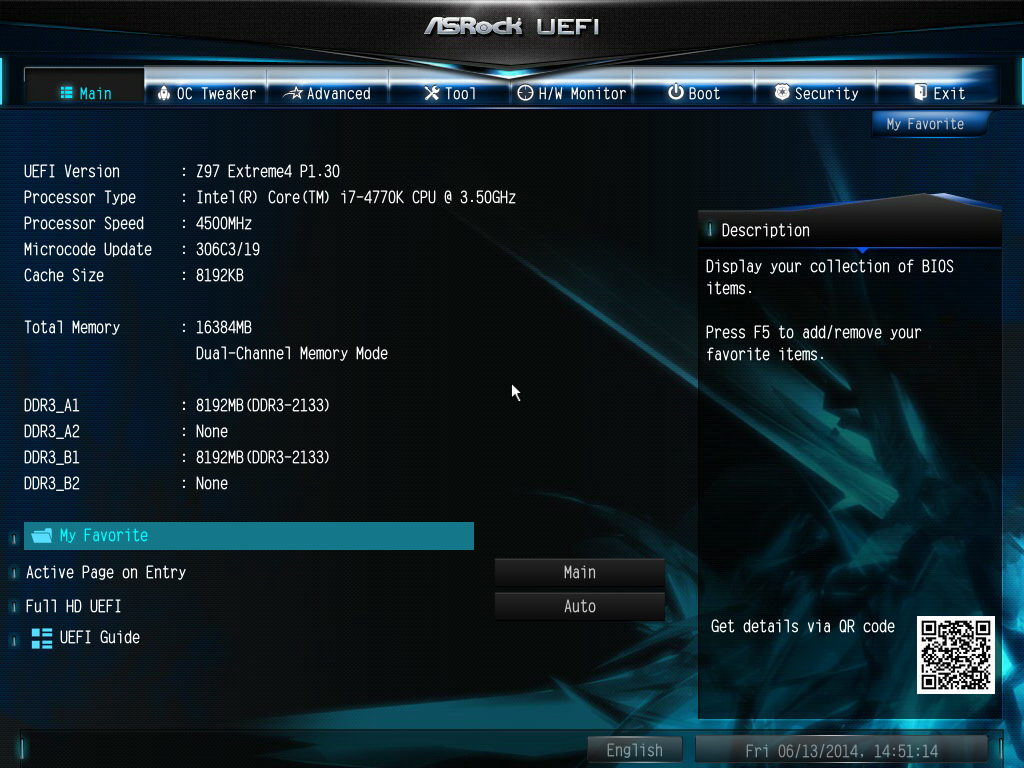Click the Main tab list icon
This screenshot has height=768, width=1024.
point(67,93)
